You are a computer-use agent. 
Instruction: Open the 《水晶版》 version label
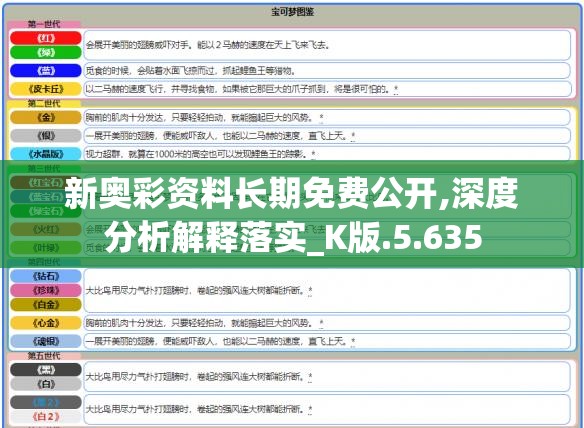coord(46,153)
